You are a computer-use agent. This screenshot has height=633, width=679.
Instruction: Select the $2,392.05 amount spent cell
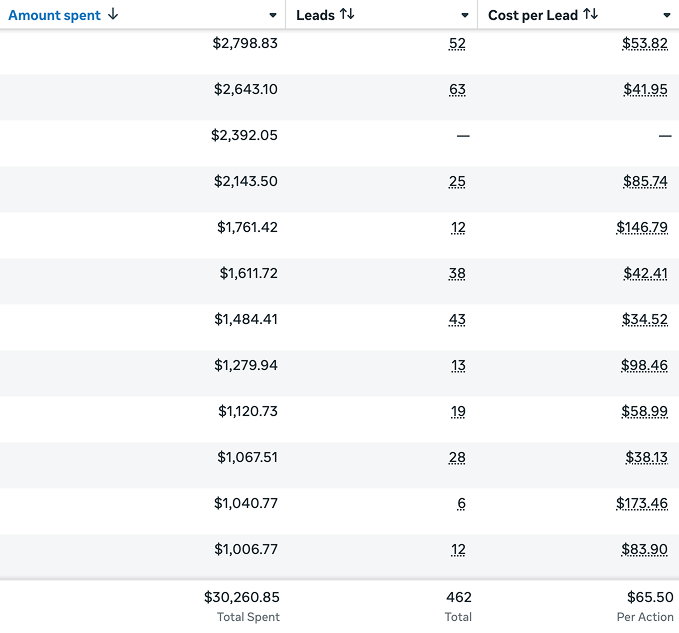tap(245, 136)
